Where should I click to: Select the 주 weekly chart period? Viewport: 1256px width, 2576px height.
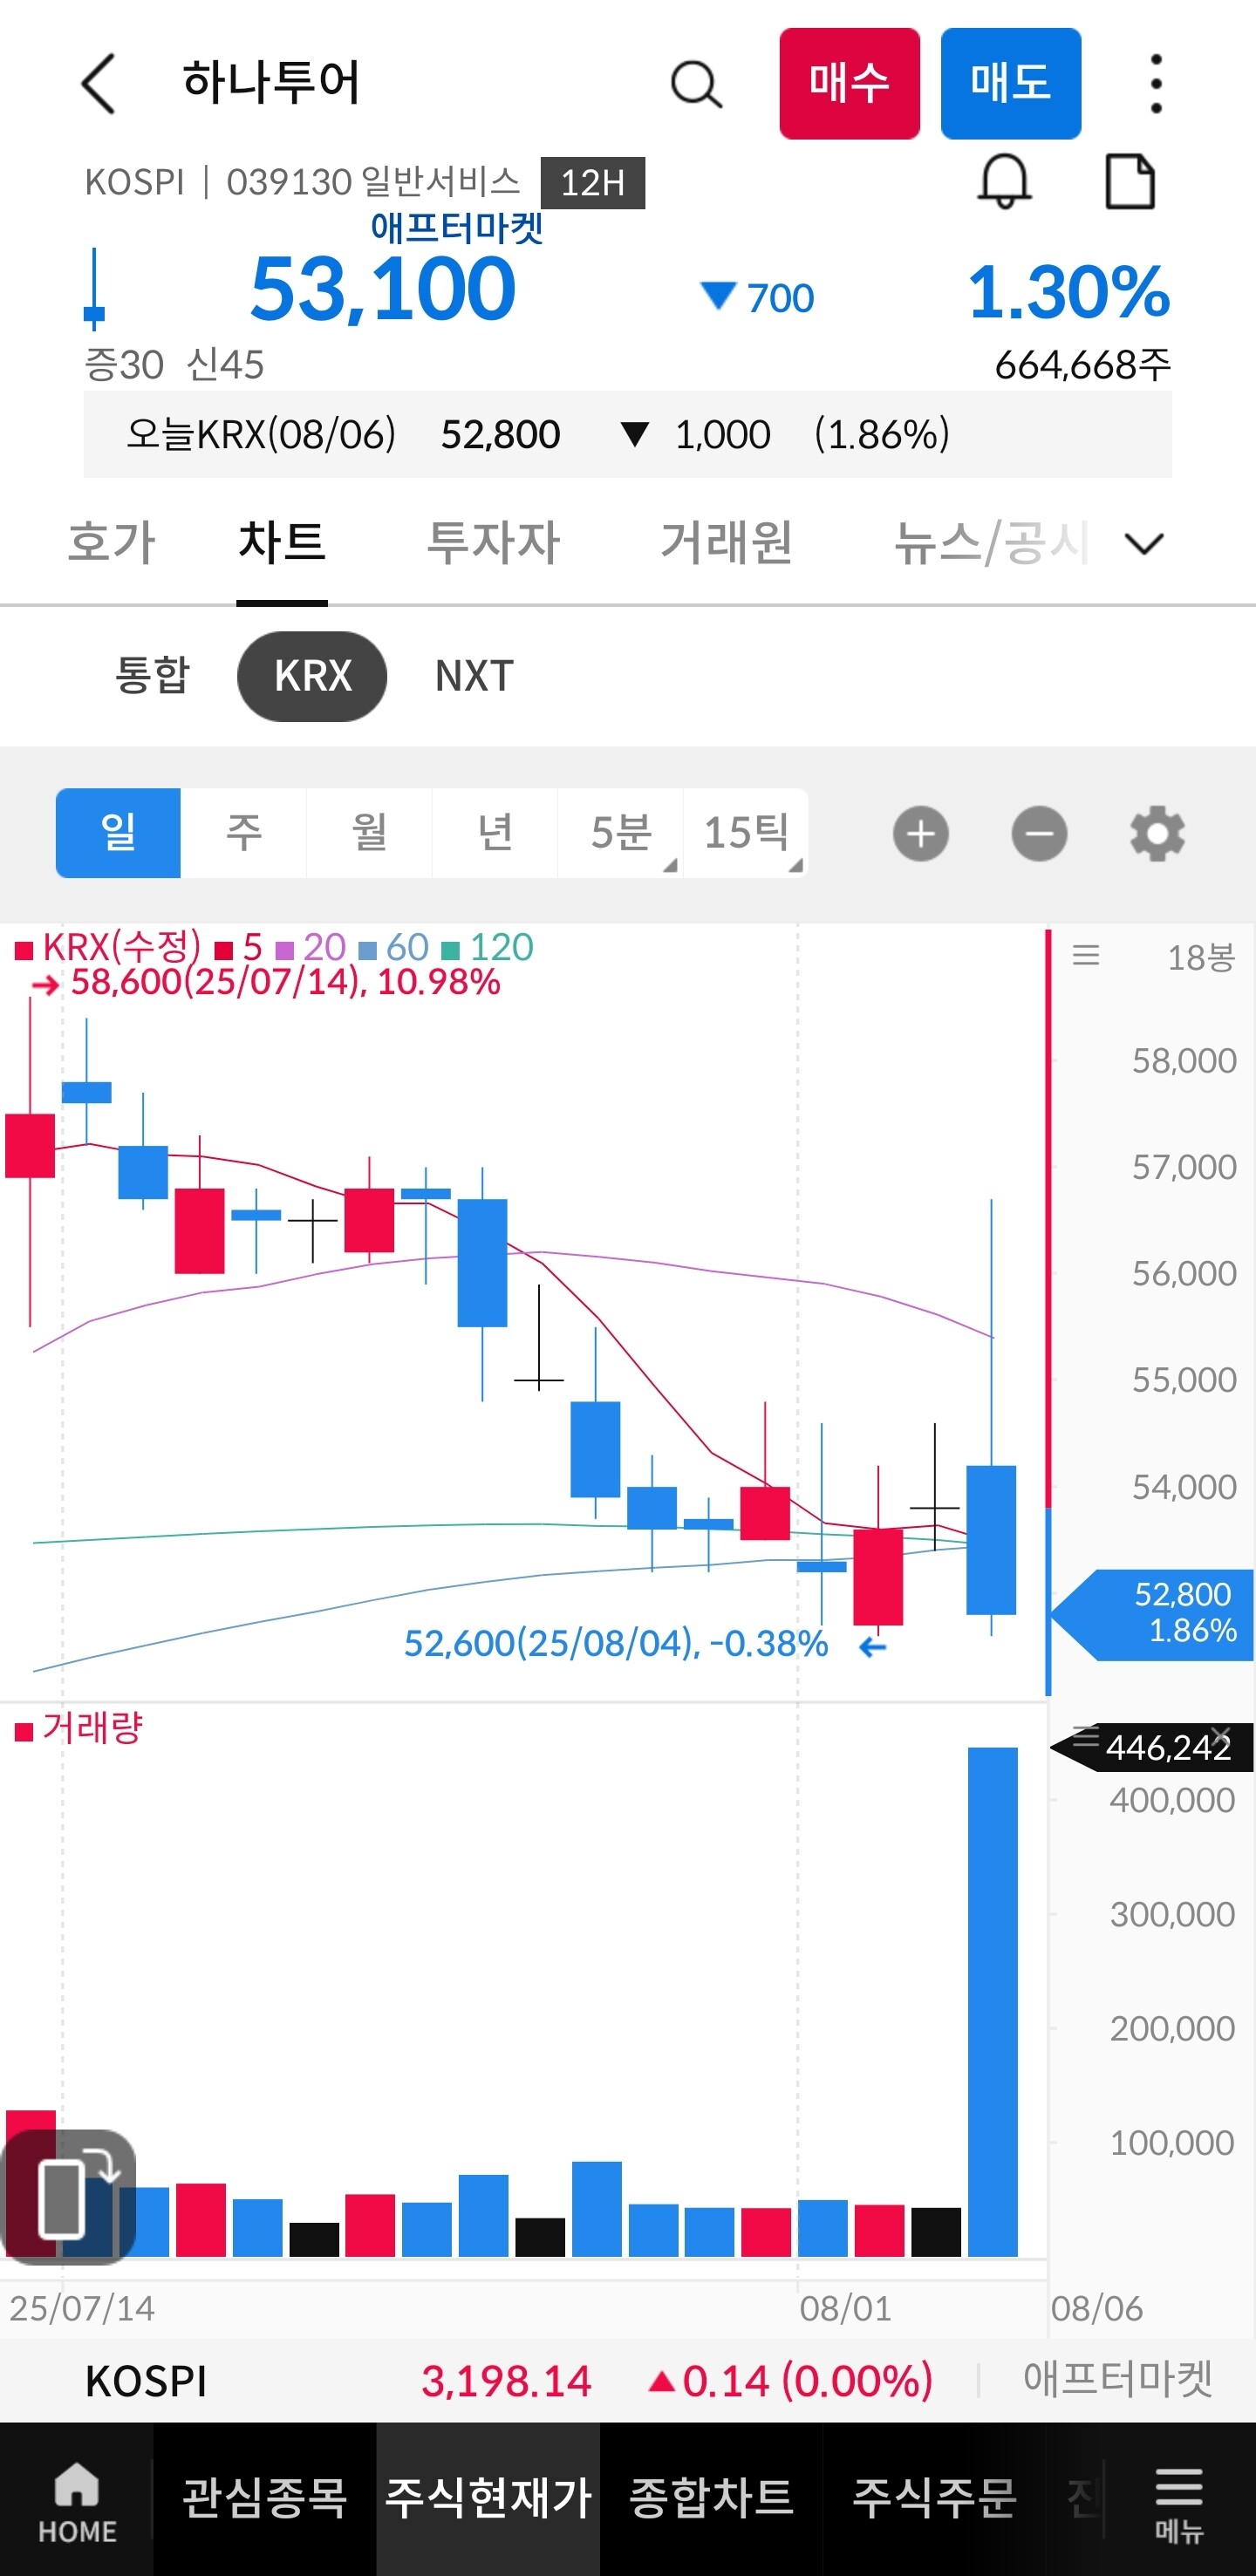[x=244, y=832]
